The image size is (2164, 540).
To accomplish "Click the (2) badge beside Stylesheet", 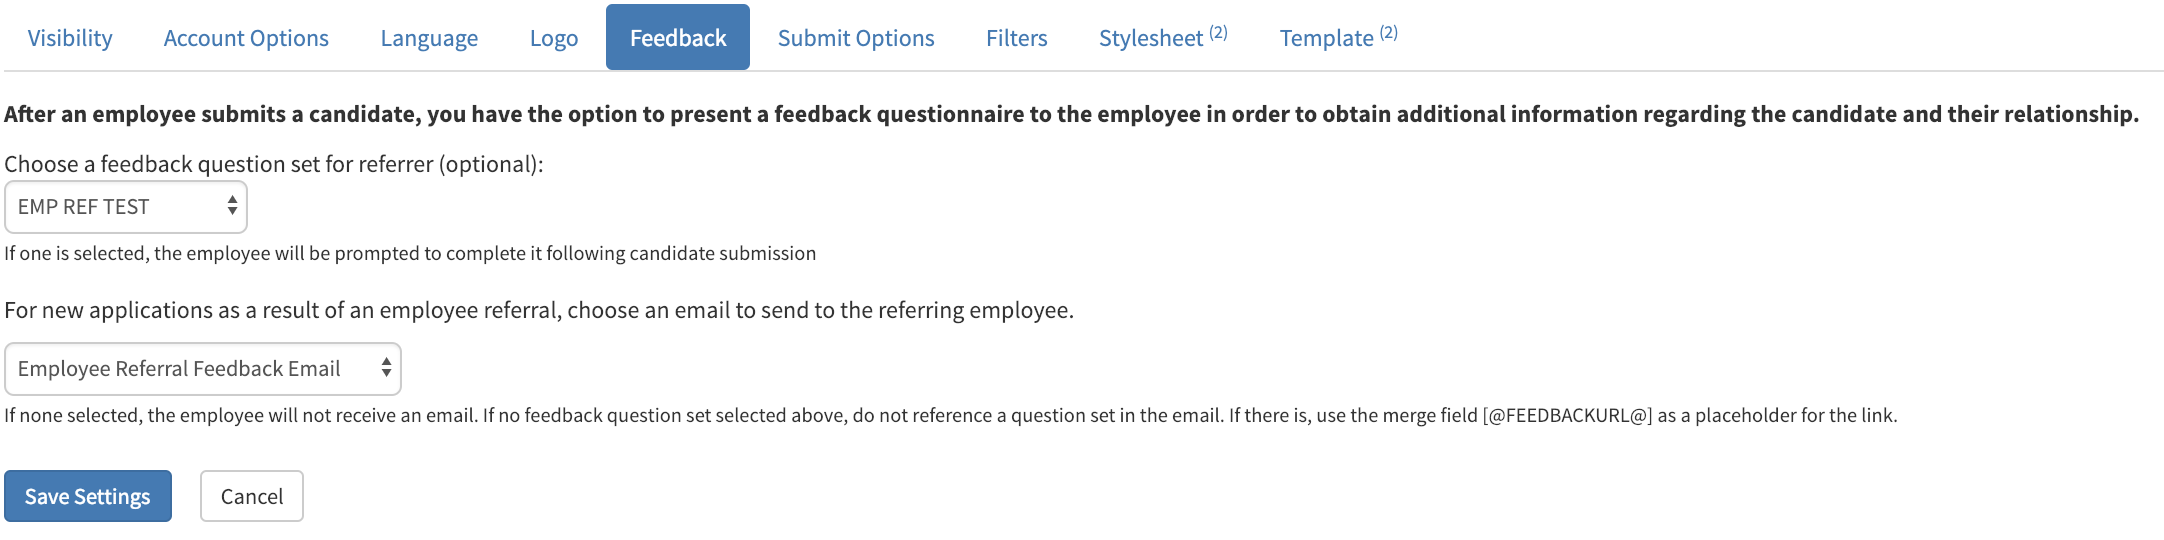I will [x=1218, y=32].
